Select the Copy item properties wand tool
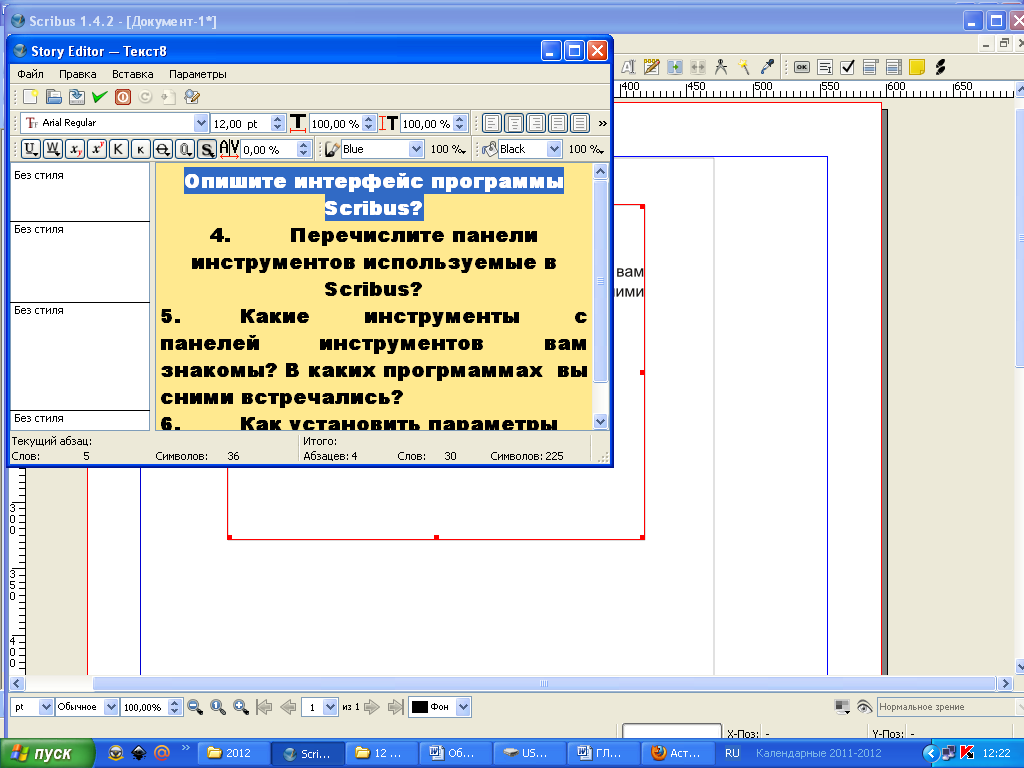The image size is (1024, 768). tap(744, 67)
